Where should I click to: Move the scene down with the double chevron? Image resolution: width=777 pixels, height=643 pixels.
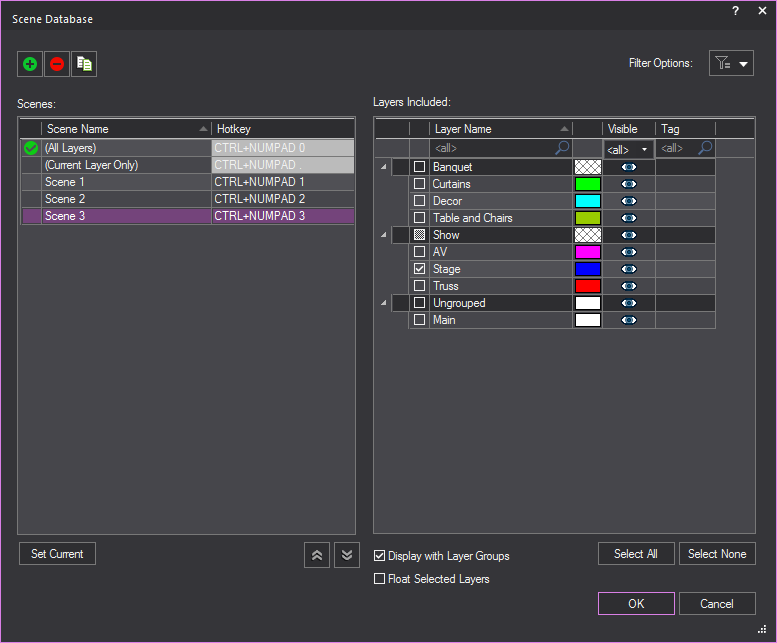[347, 555]
